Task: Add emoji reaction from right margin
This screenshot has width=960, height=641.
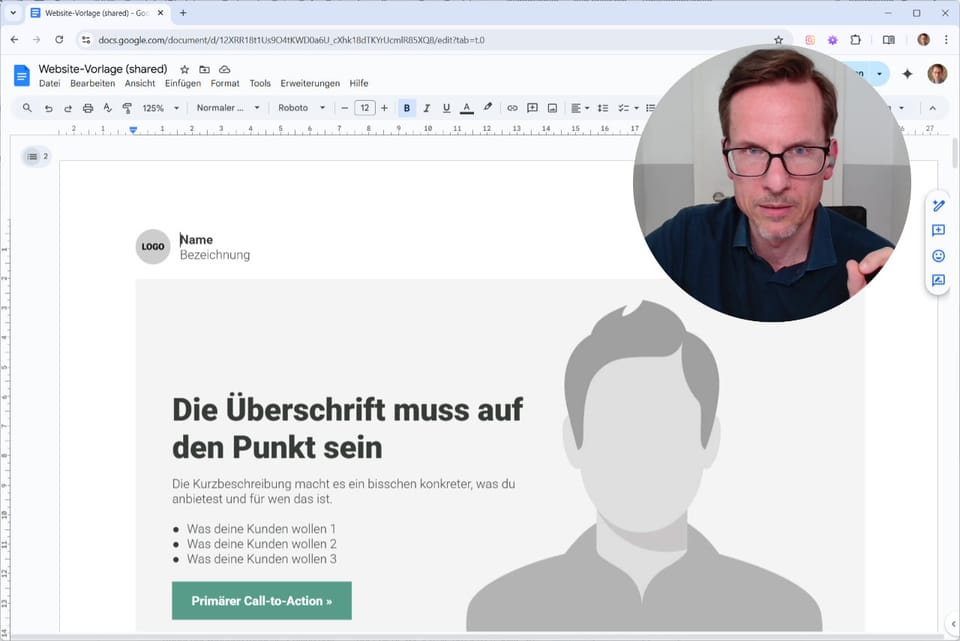Action: pyautogui.click(x=939, y=256)
